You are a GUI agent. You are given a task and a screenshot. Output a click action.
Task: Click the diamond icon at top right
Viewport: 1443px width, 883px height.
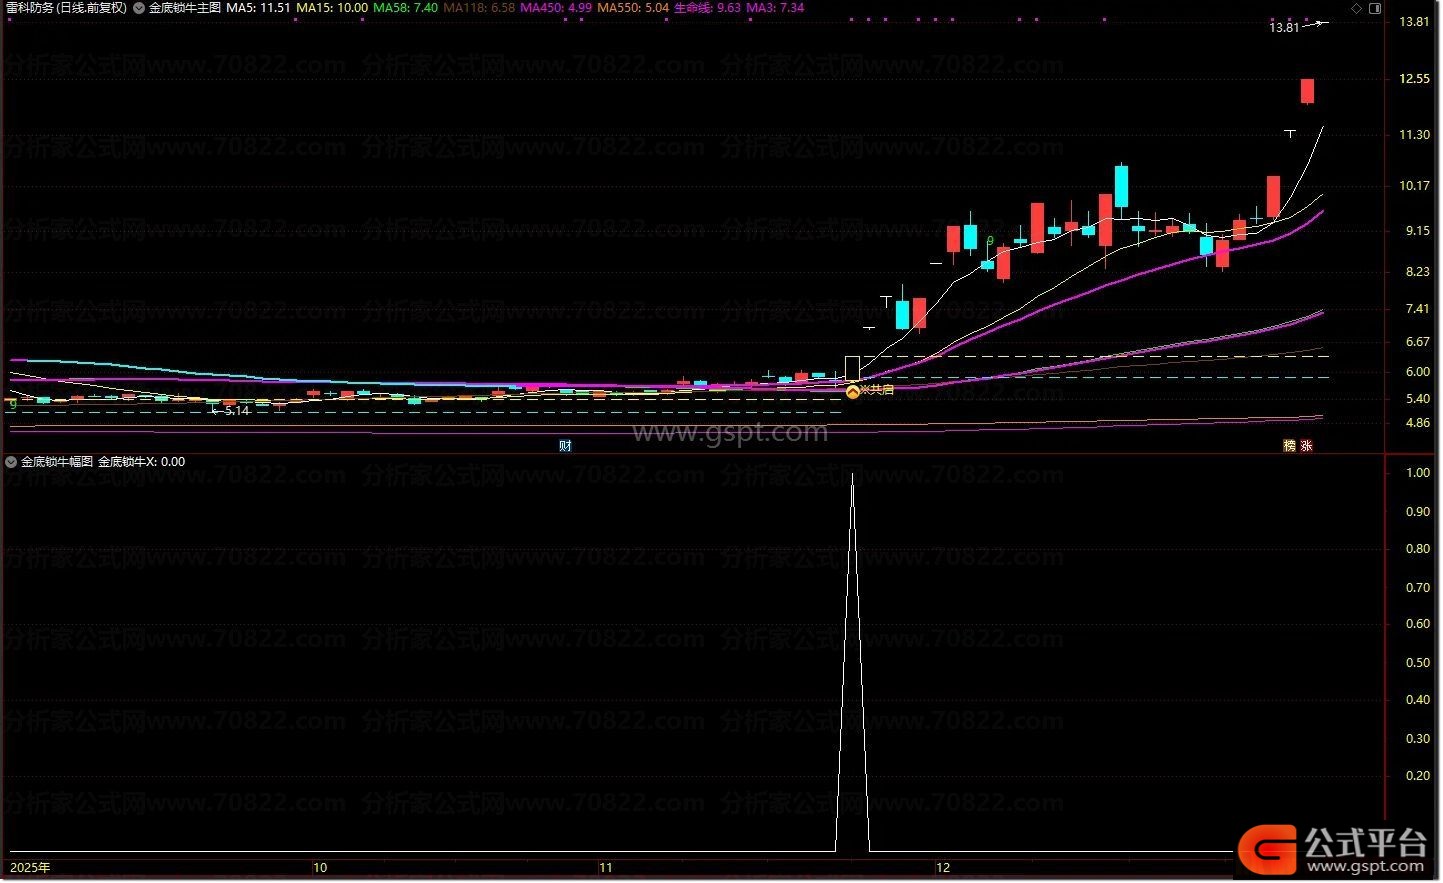1357,8
